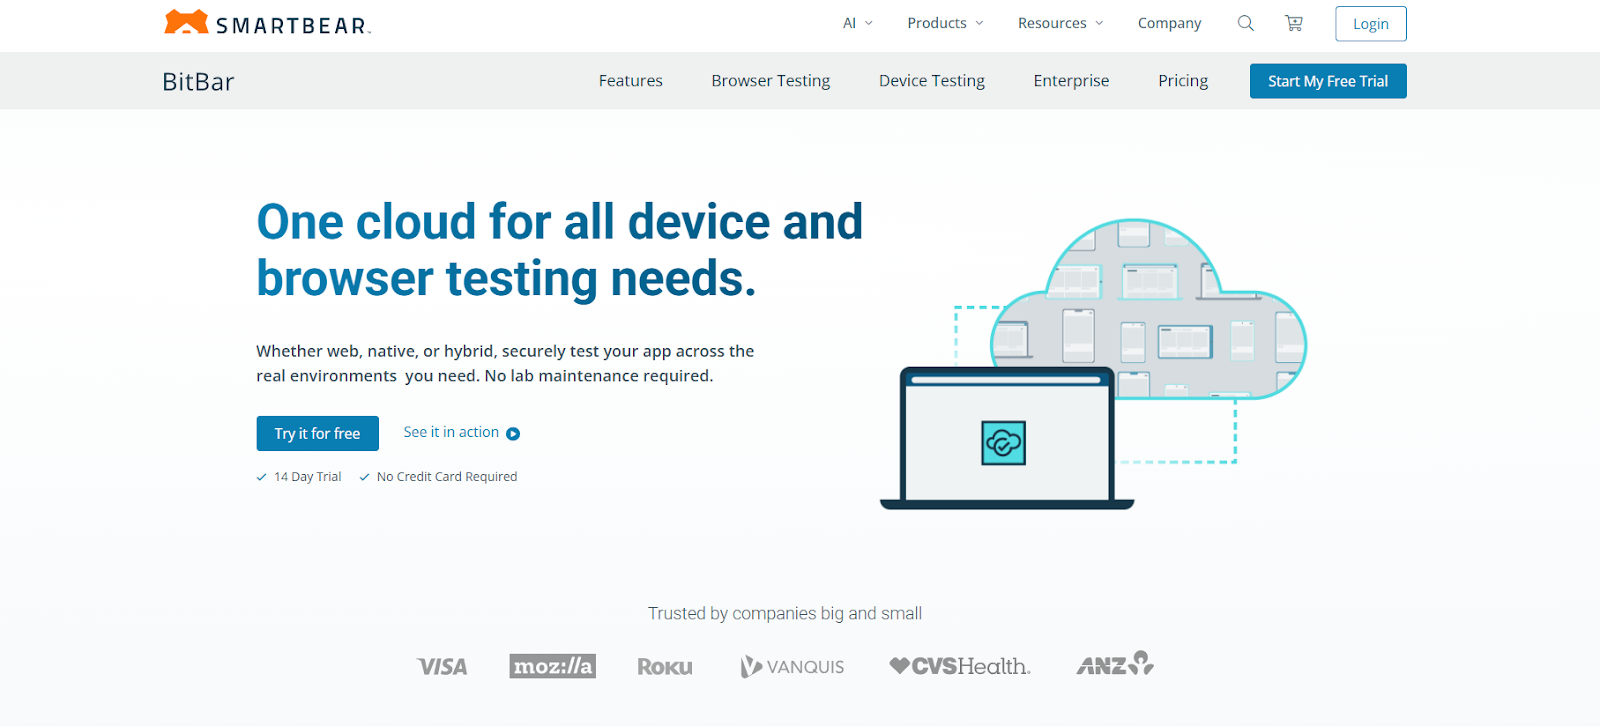Expand the Products dropdown menu
The image size is (1600, 726).
tap(945, 23)
